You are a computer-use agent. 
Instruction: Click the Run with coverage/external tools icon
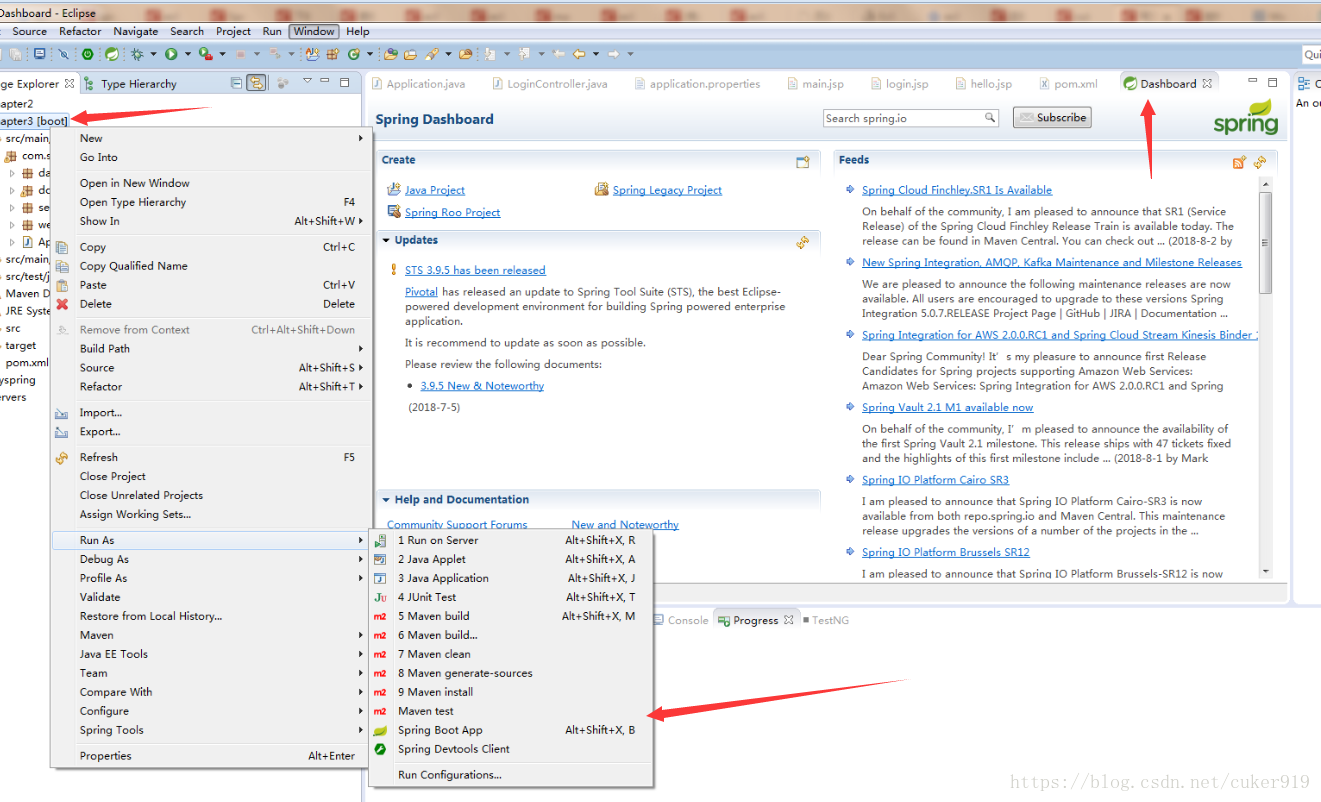click(x=205, y=54)
